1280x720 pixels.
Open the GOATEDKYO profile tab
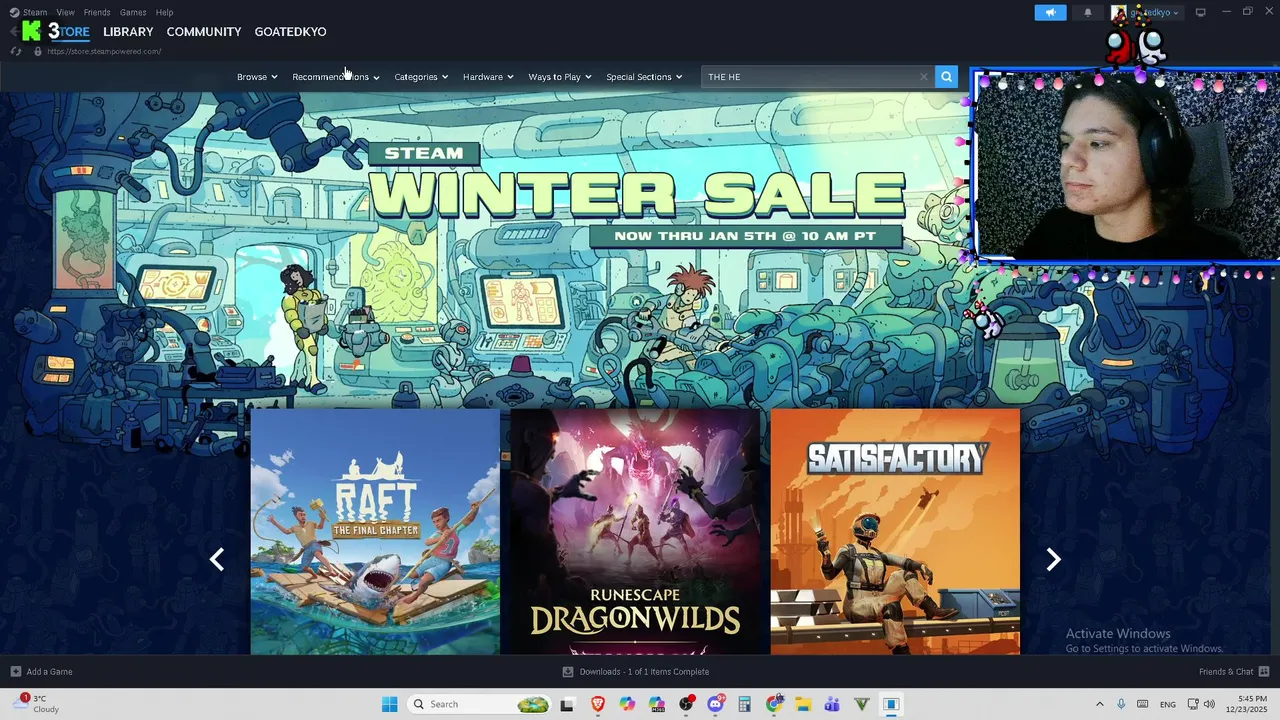290,32
